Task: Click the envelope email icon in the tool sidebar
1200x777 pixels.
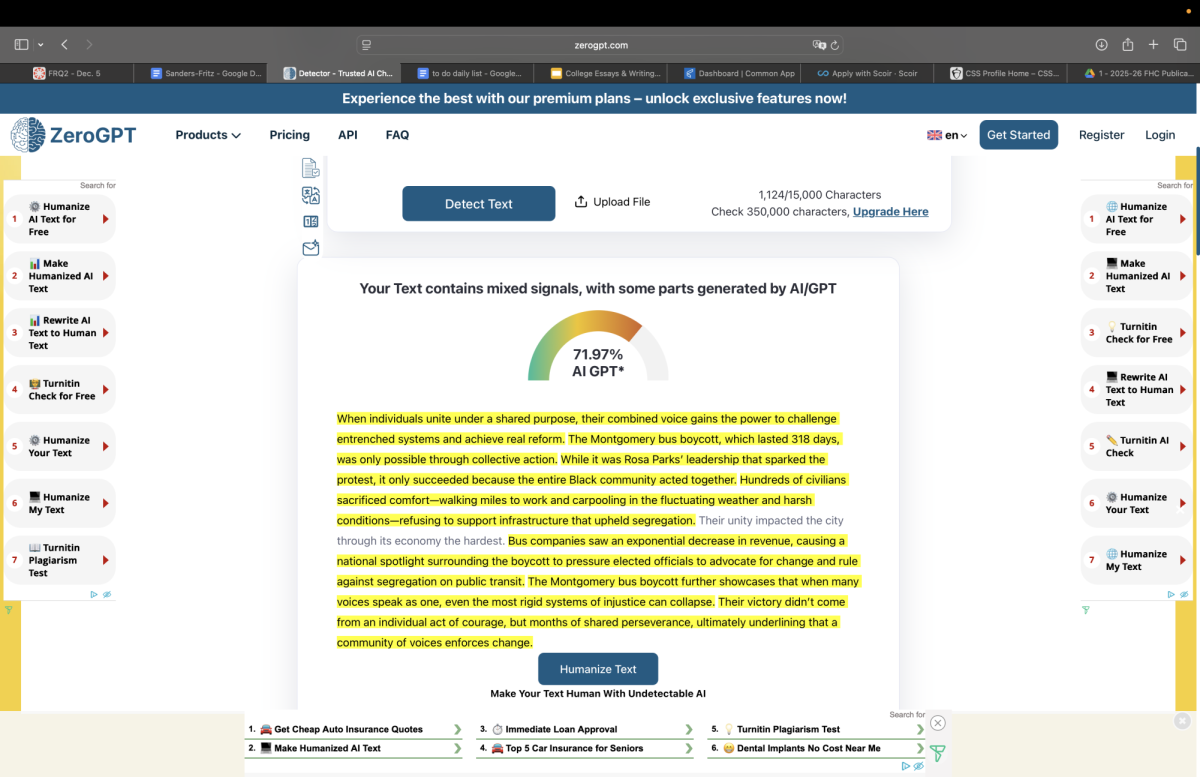Action: [x=311, y=248]
